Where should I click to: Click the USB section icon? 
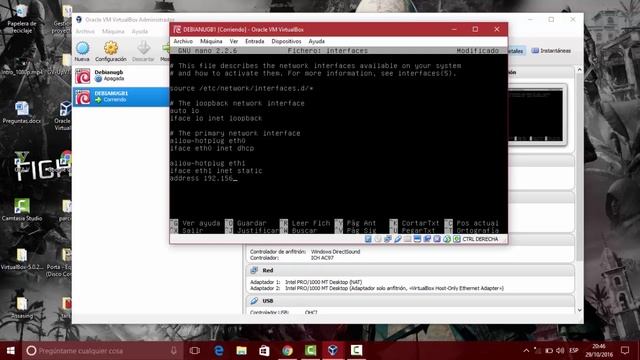[x=254, y=301]
